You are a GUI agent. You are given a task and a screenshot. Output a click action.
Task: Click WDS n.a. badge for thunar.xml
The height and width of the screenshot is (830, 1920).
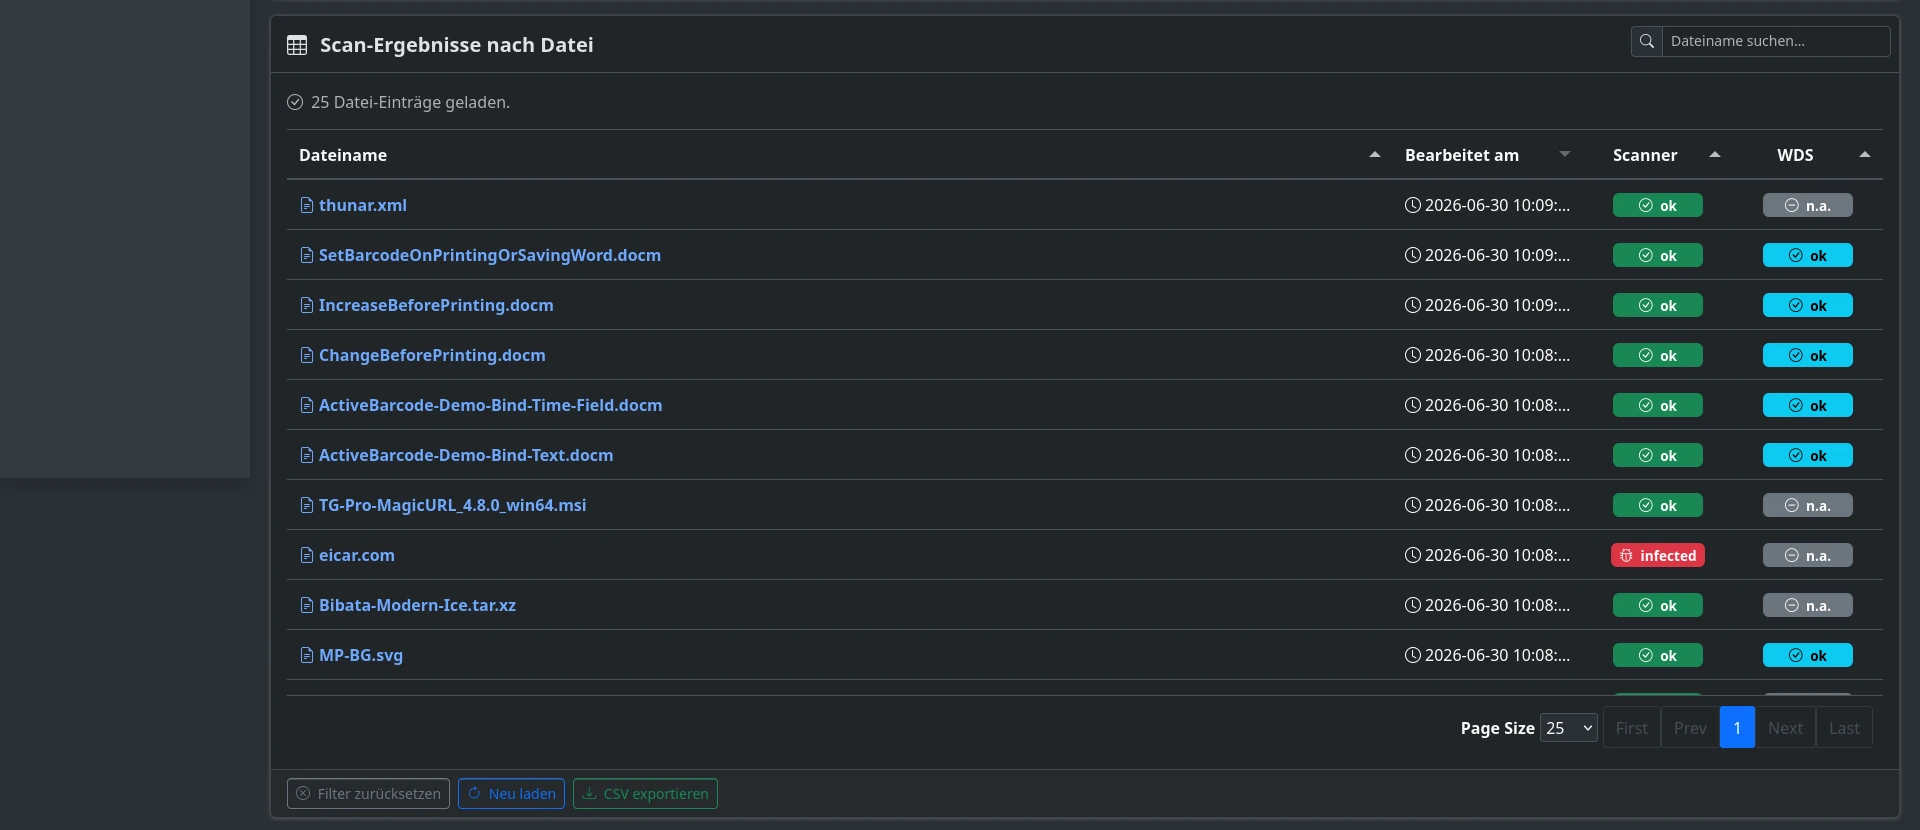[1808, 205]
